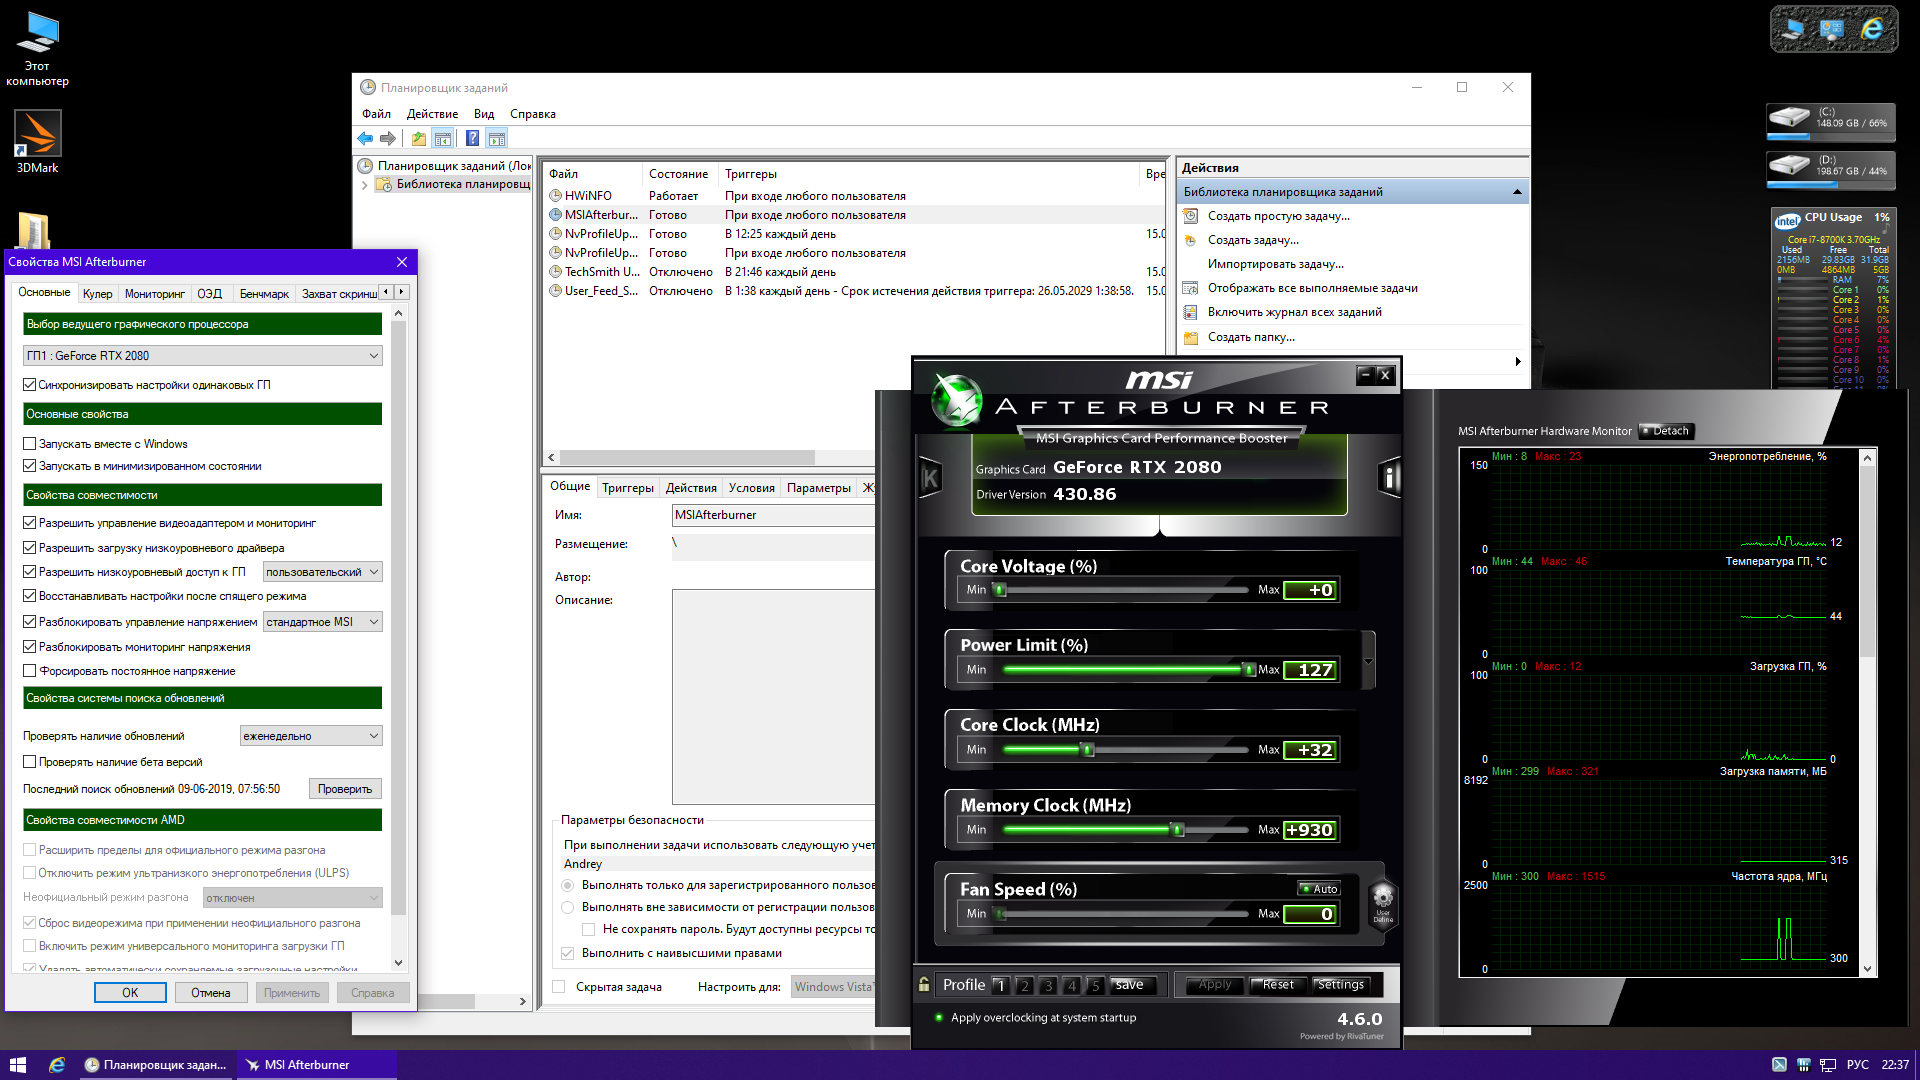Click the 'Создать папку...' action icon

click(1191, 337)
